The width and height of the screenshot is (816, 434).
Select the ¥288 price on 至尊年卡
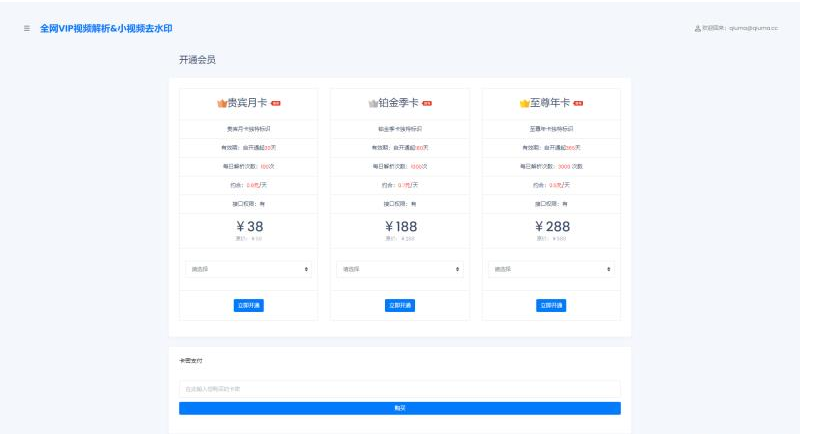click(551, 227)
